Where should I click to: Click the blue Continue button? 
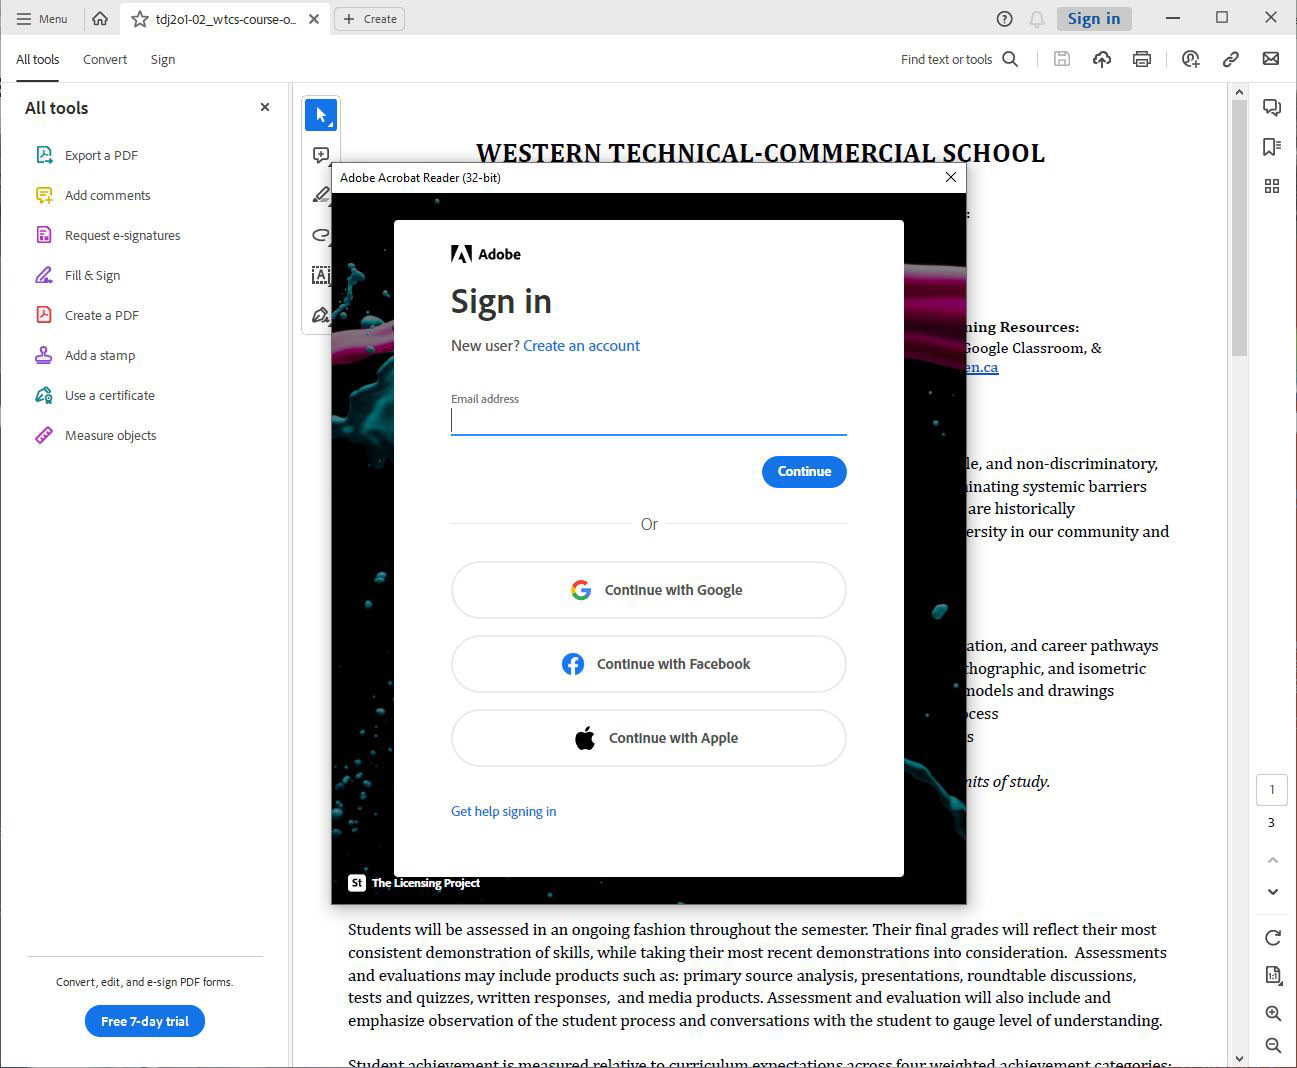[x=804, y=472]
